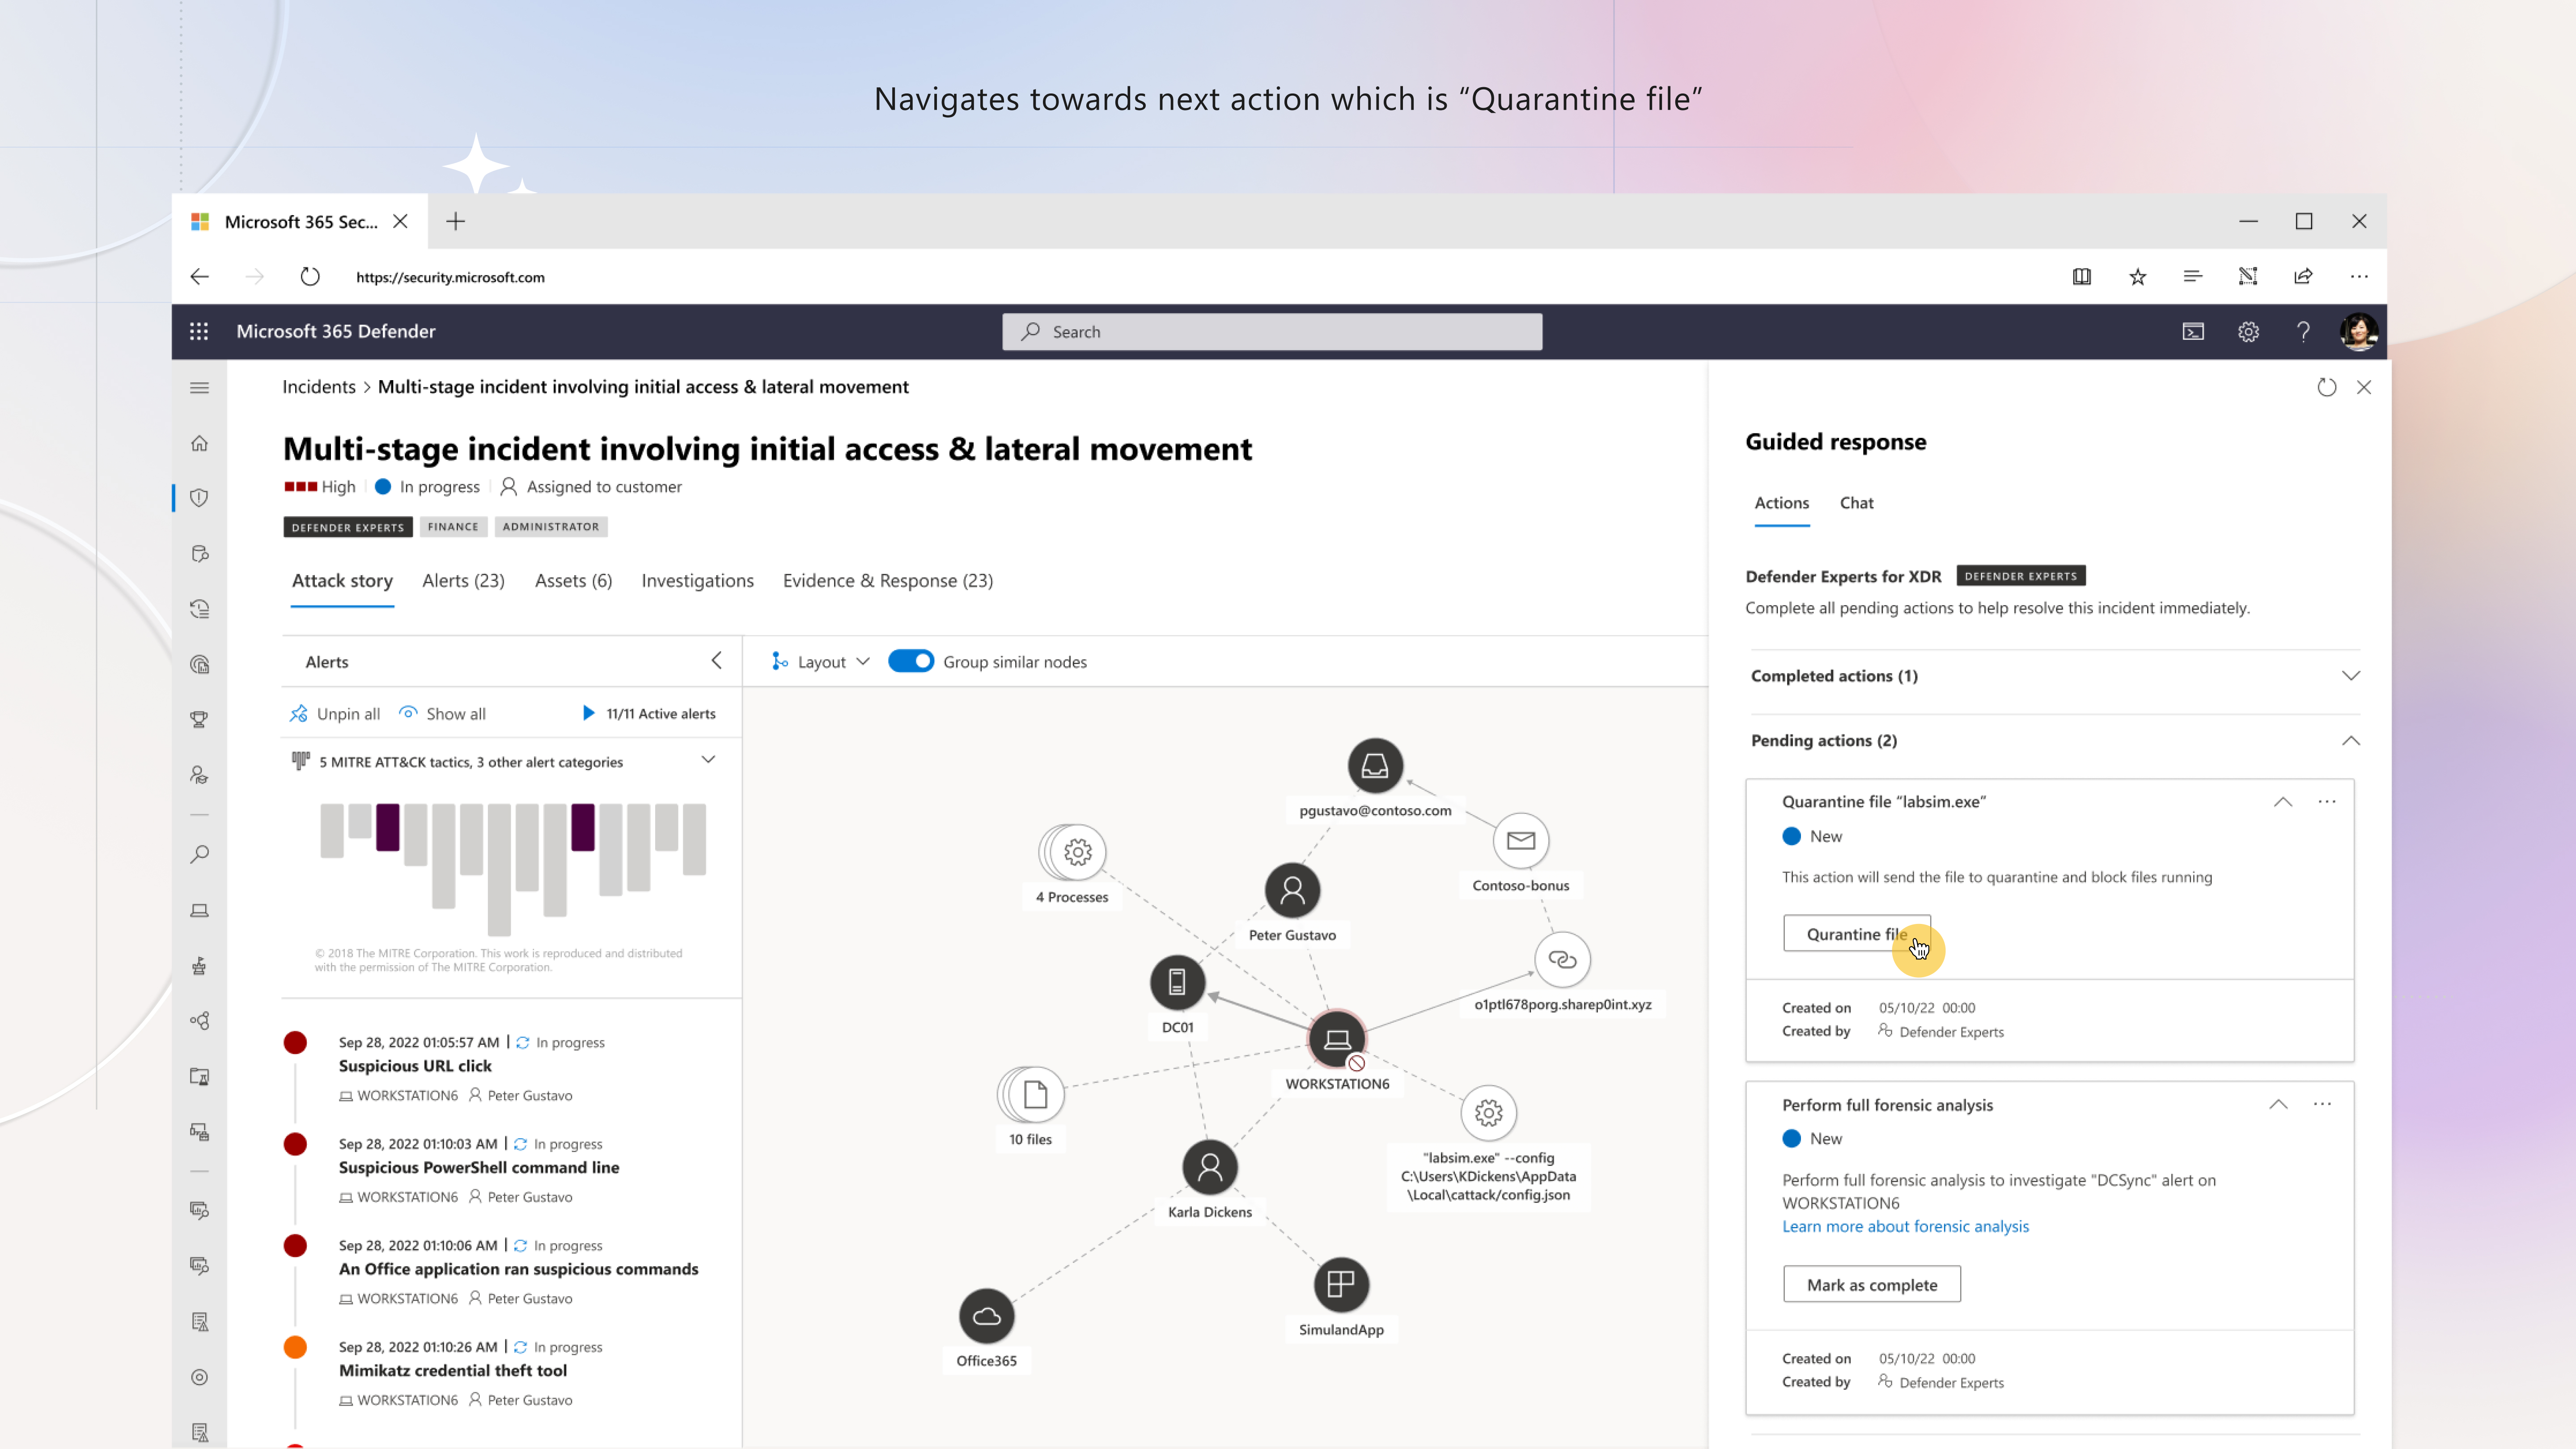Collapse the Alerts panel chevron
The height and width of the screenshot is (1449, 2576).
[716, 660]
